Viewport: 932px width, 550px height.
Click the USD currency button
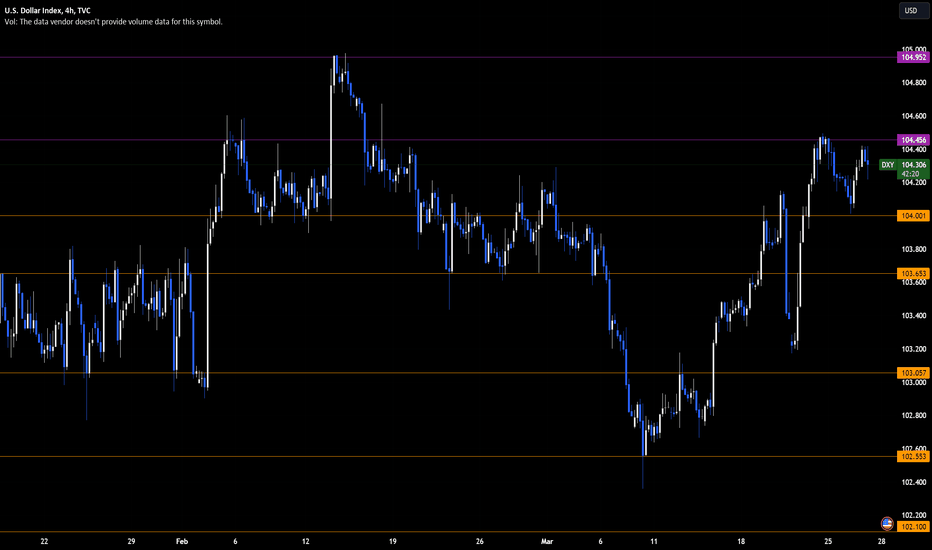pos(913,11)
